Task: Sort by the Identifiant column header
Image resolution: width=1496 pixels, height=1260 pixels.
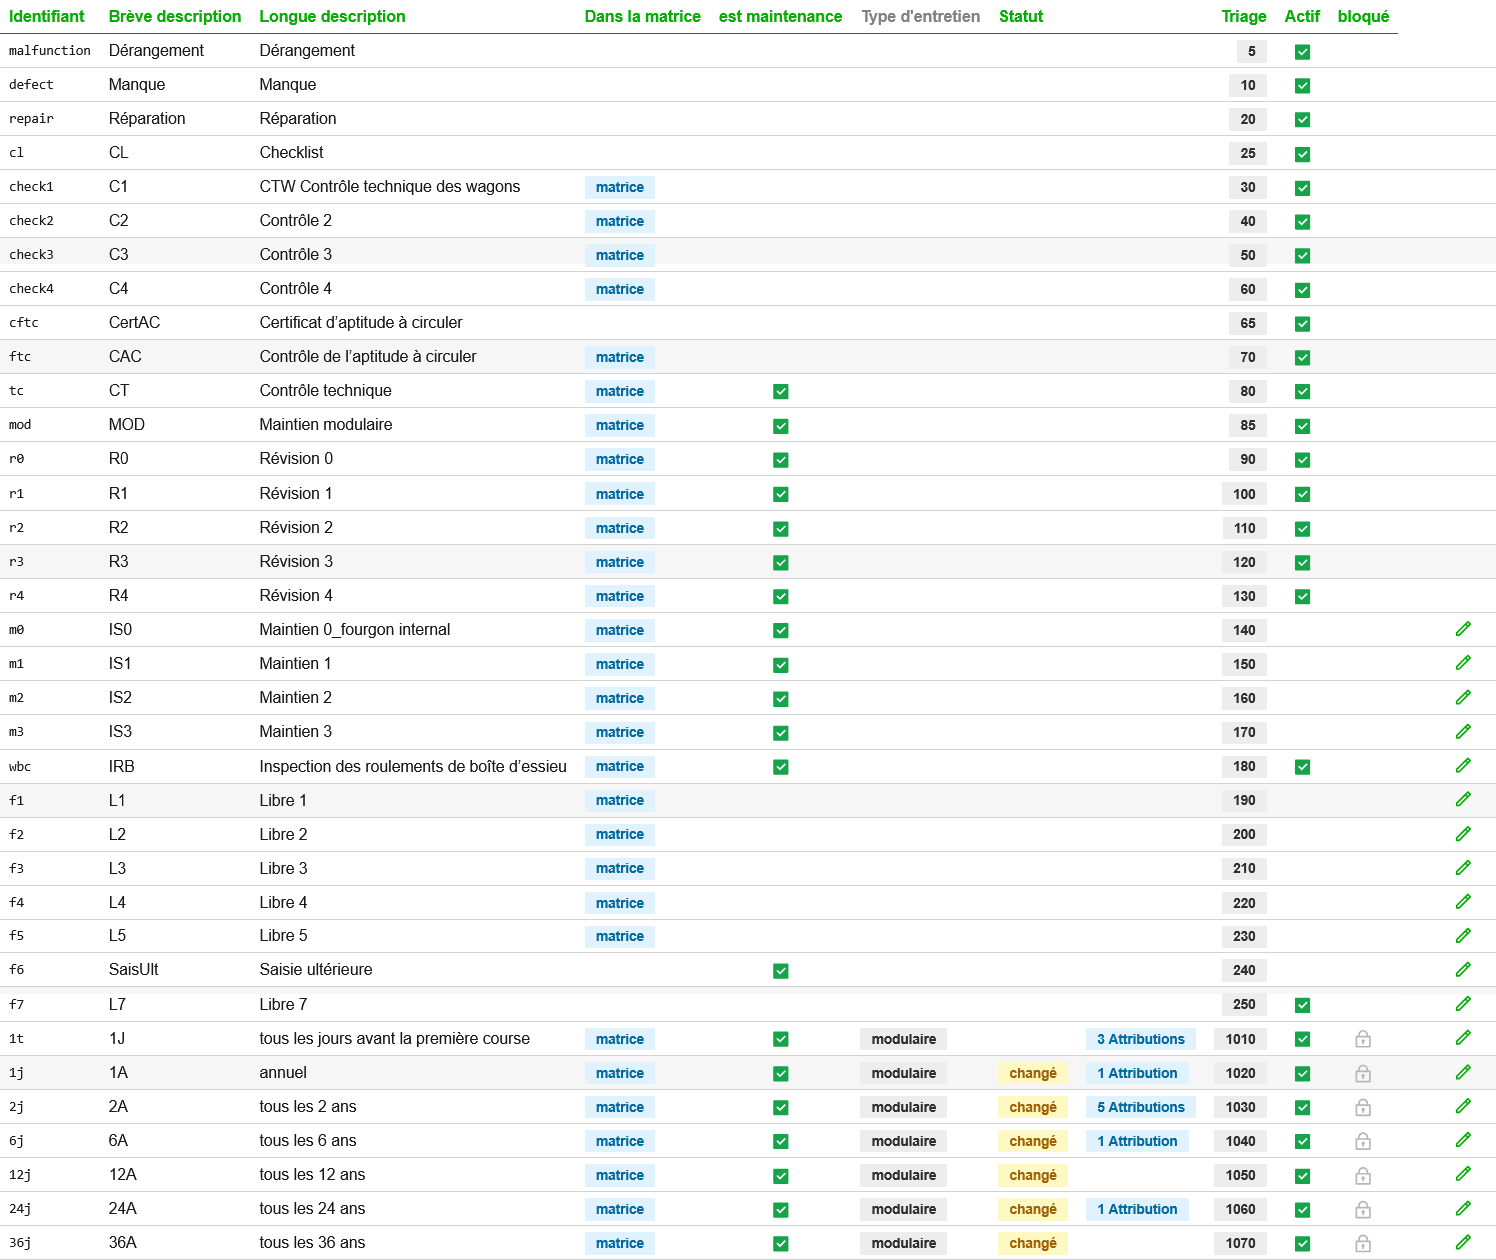Action: pos(47,16)
